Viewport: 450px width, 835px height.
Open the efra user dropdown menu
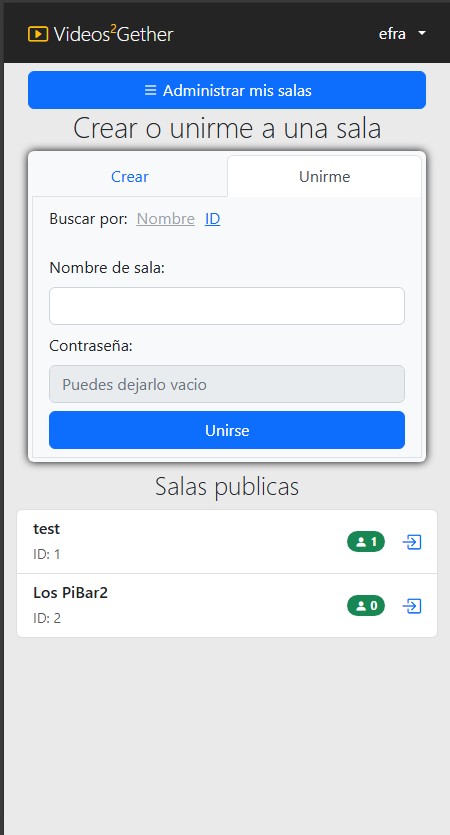coord(403,34)
